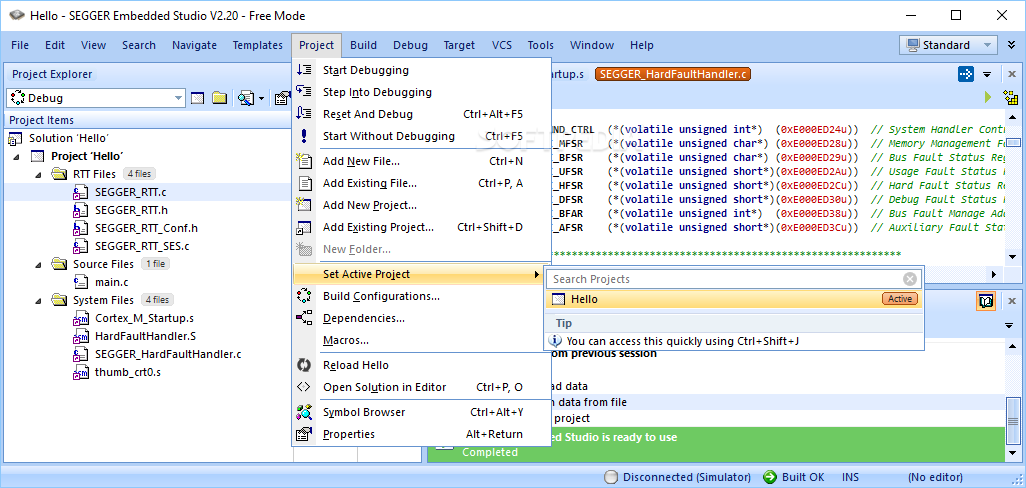Choose Macros... from Project menu
1026x488 pixels.
point(421,340)
